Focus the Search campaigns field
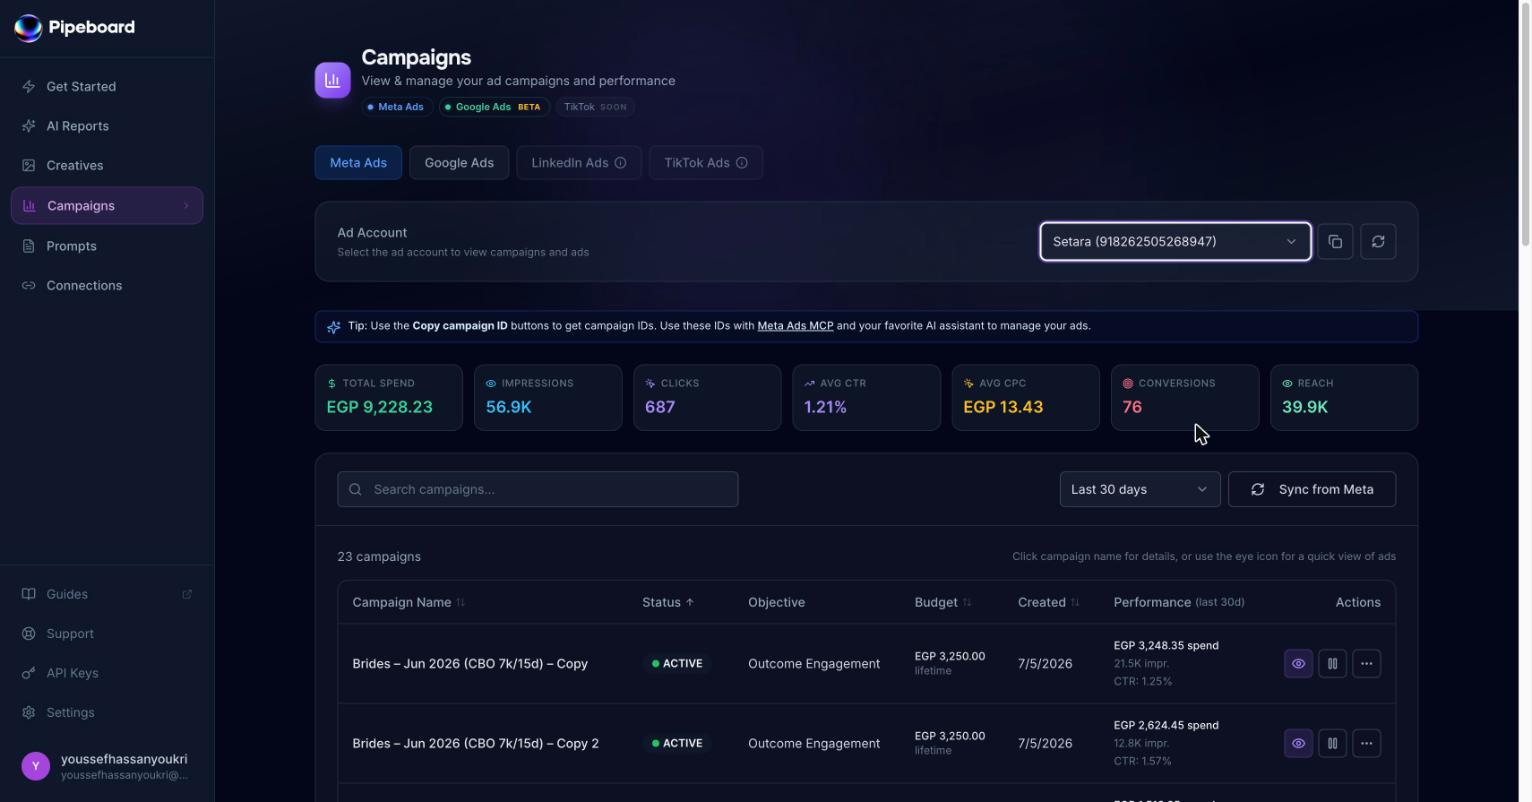 coord(538,489)
